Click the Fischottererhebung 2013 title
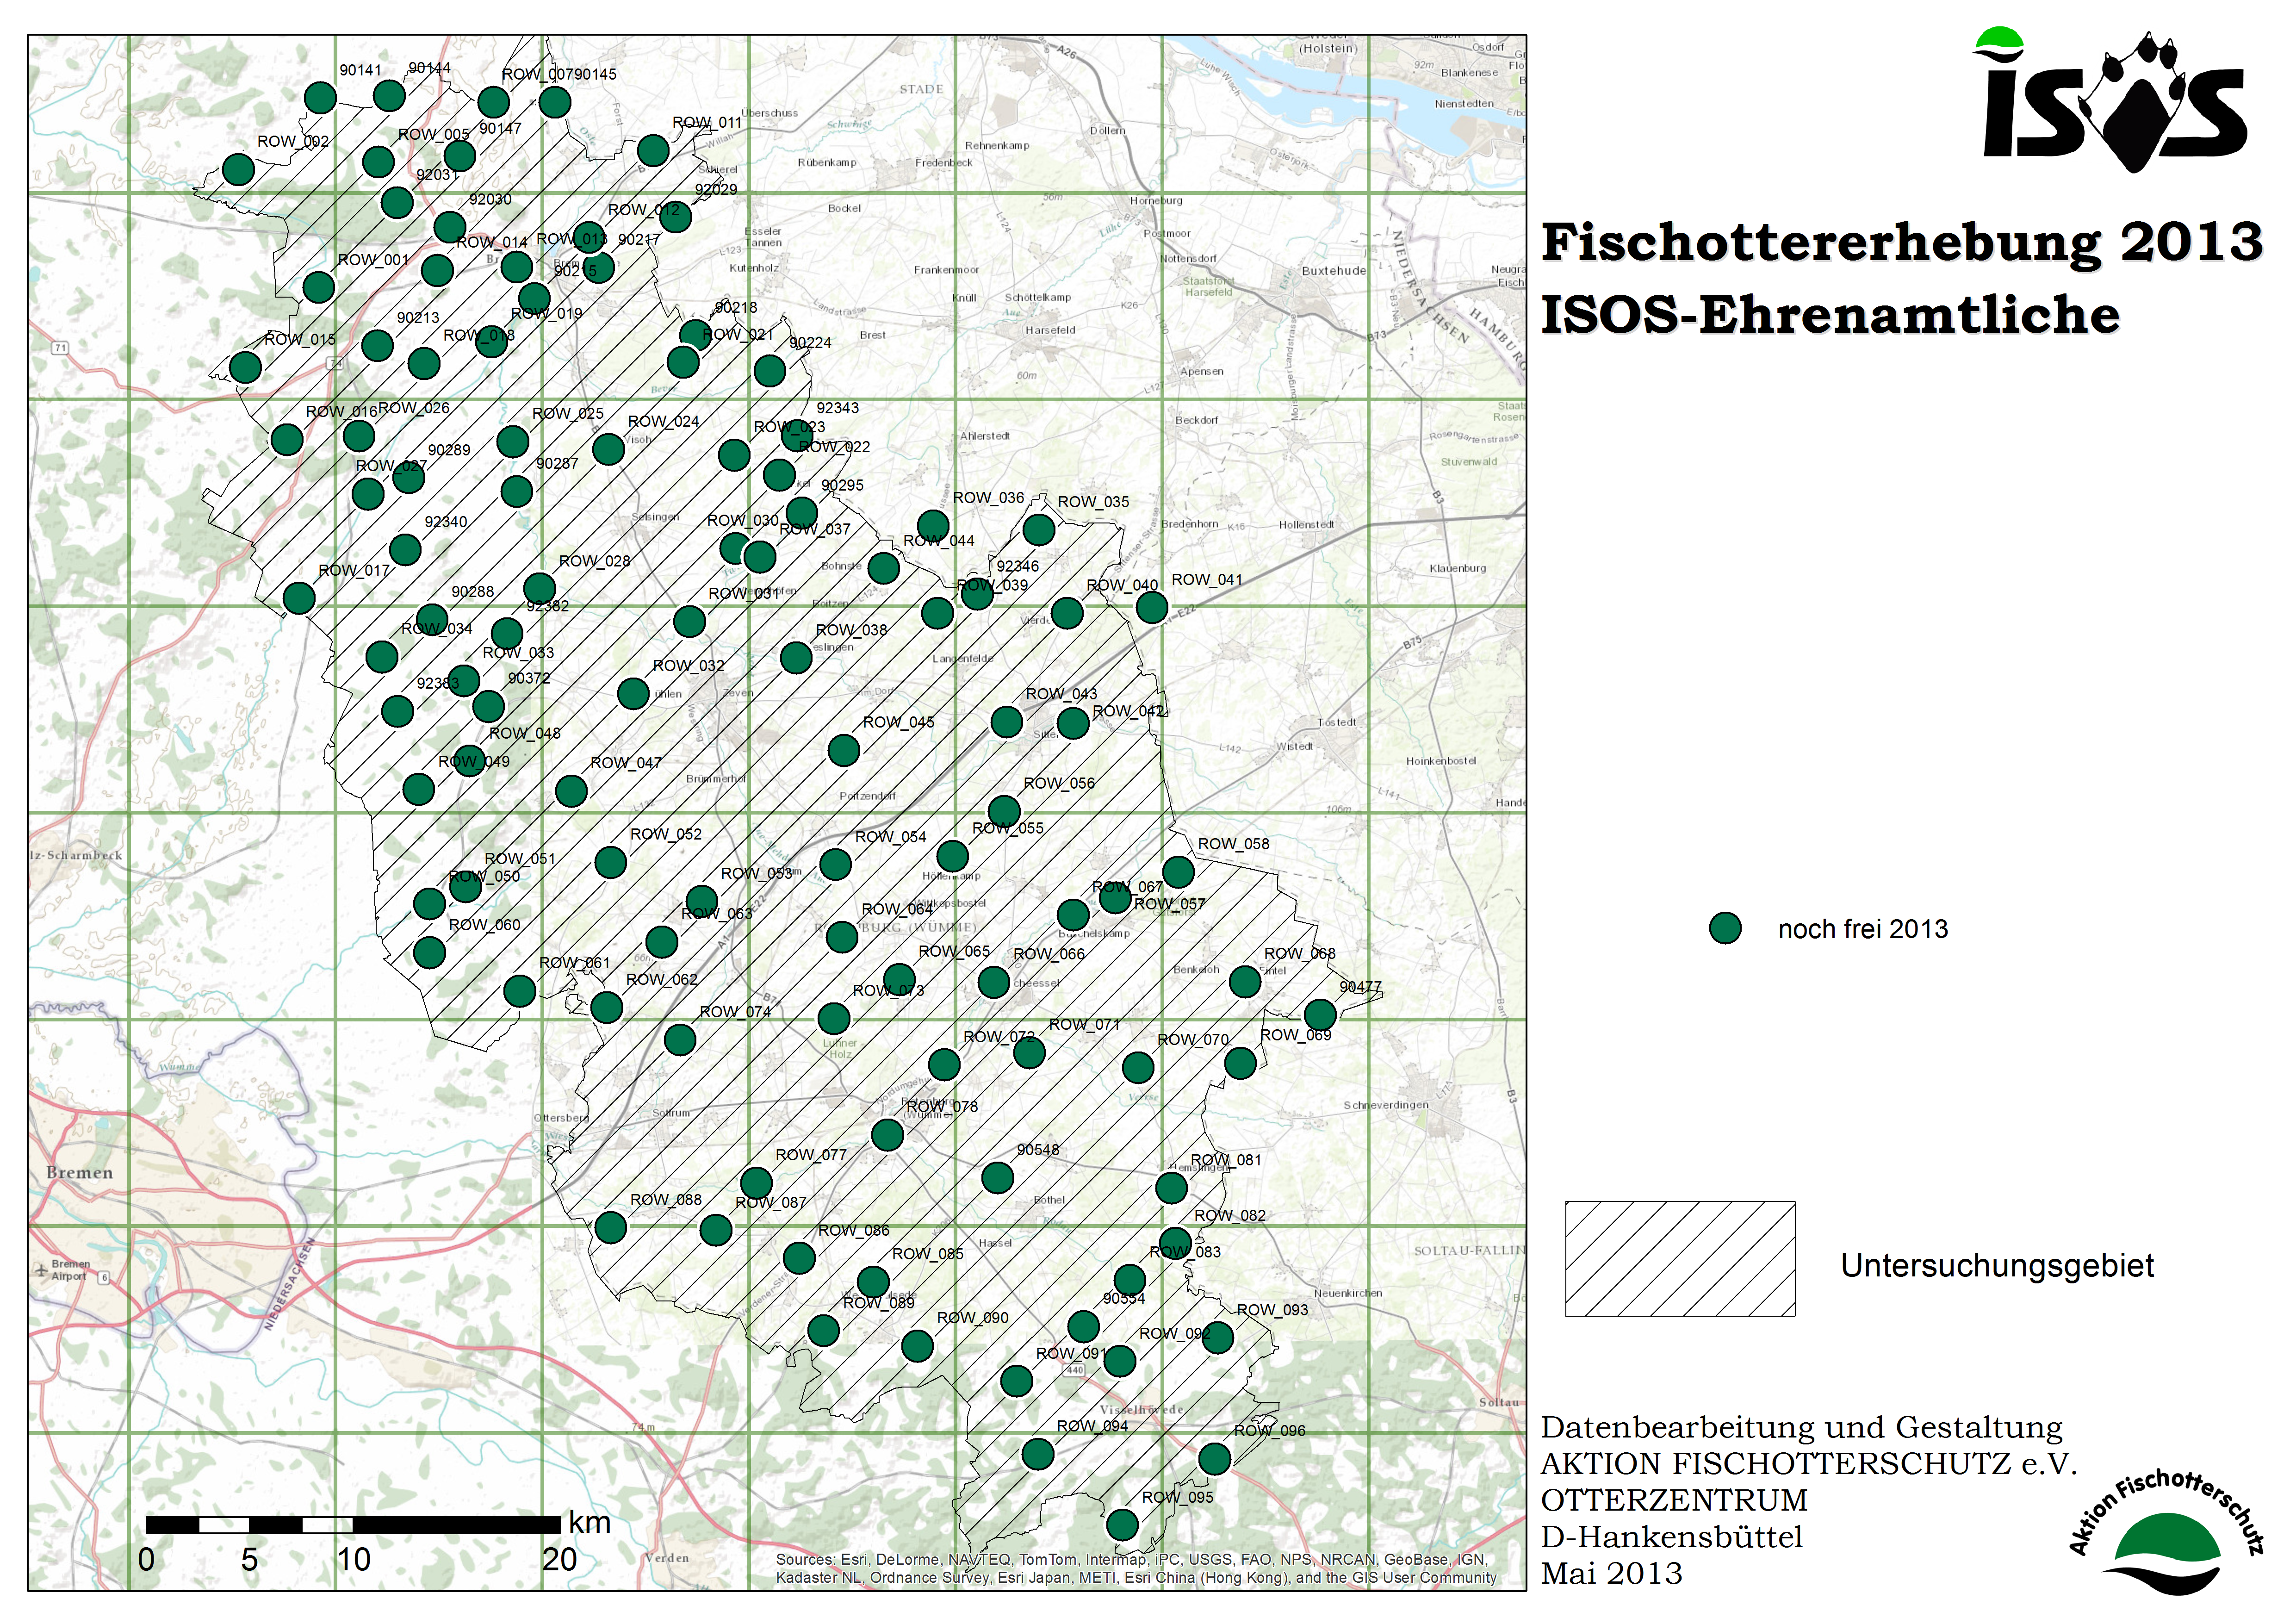 pos(1902,242)
